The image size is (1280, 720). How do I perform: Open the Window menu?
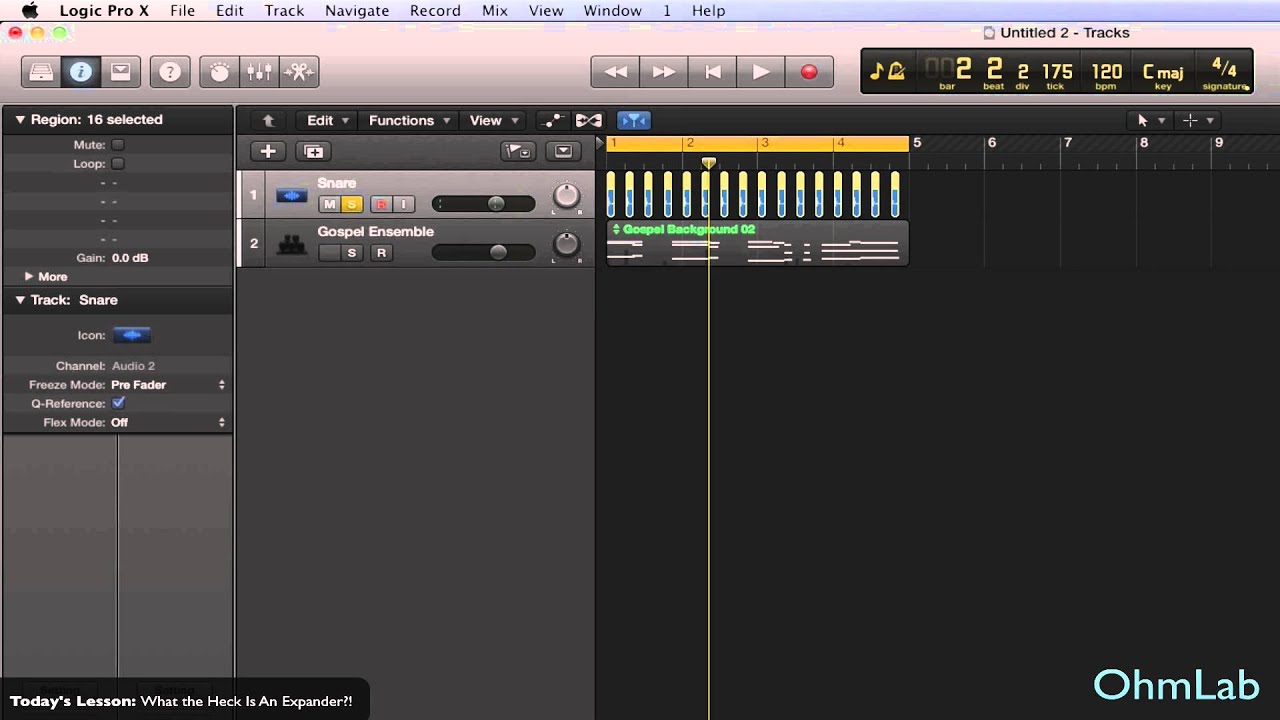click(613, 11)
